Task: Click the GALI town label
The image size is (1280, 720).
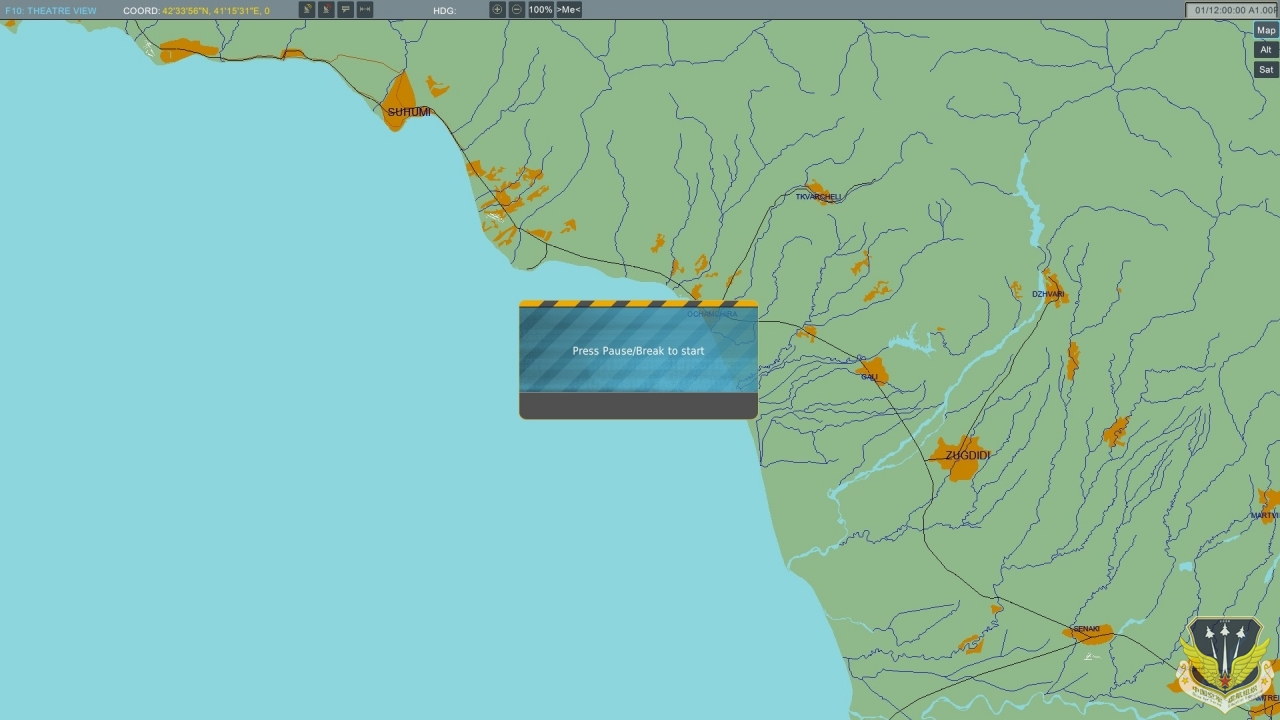Action: pos(869,377)
